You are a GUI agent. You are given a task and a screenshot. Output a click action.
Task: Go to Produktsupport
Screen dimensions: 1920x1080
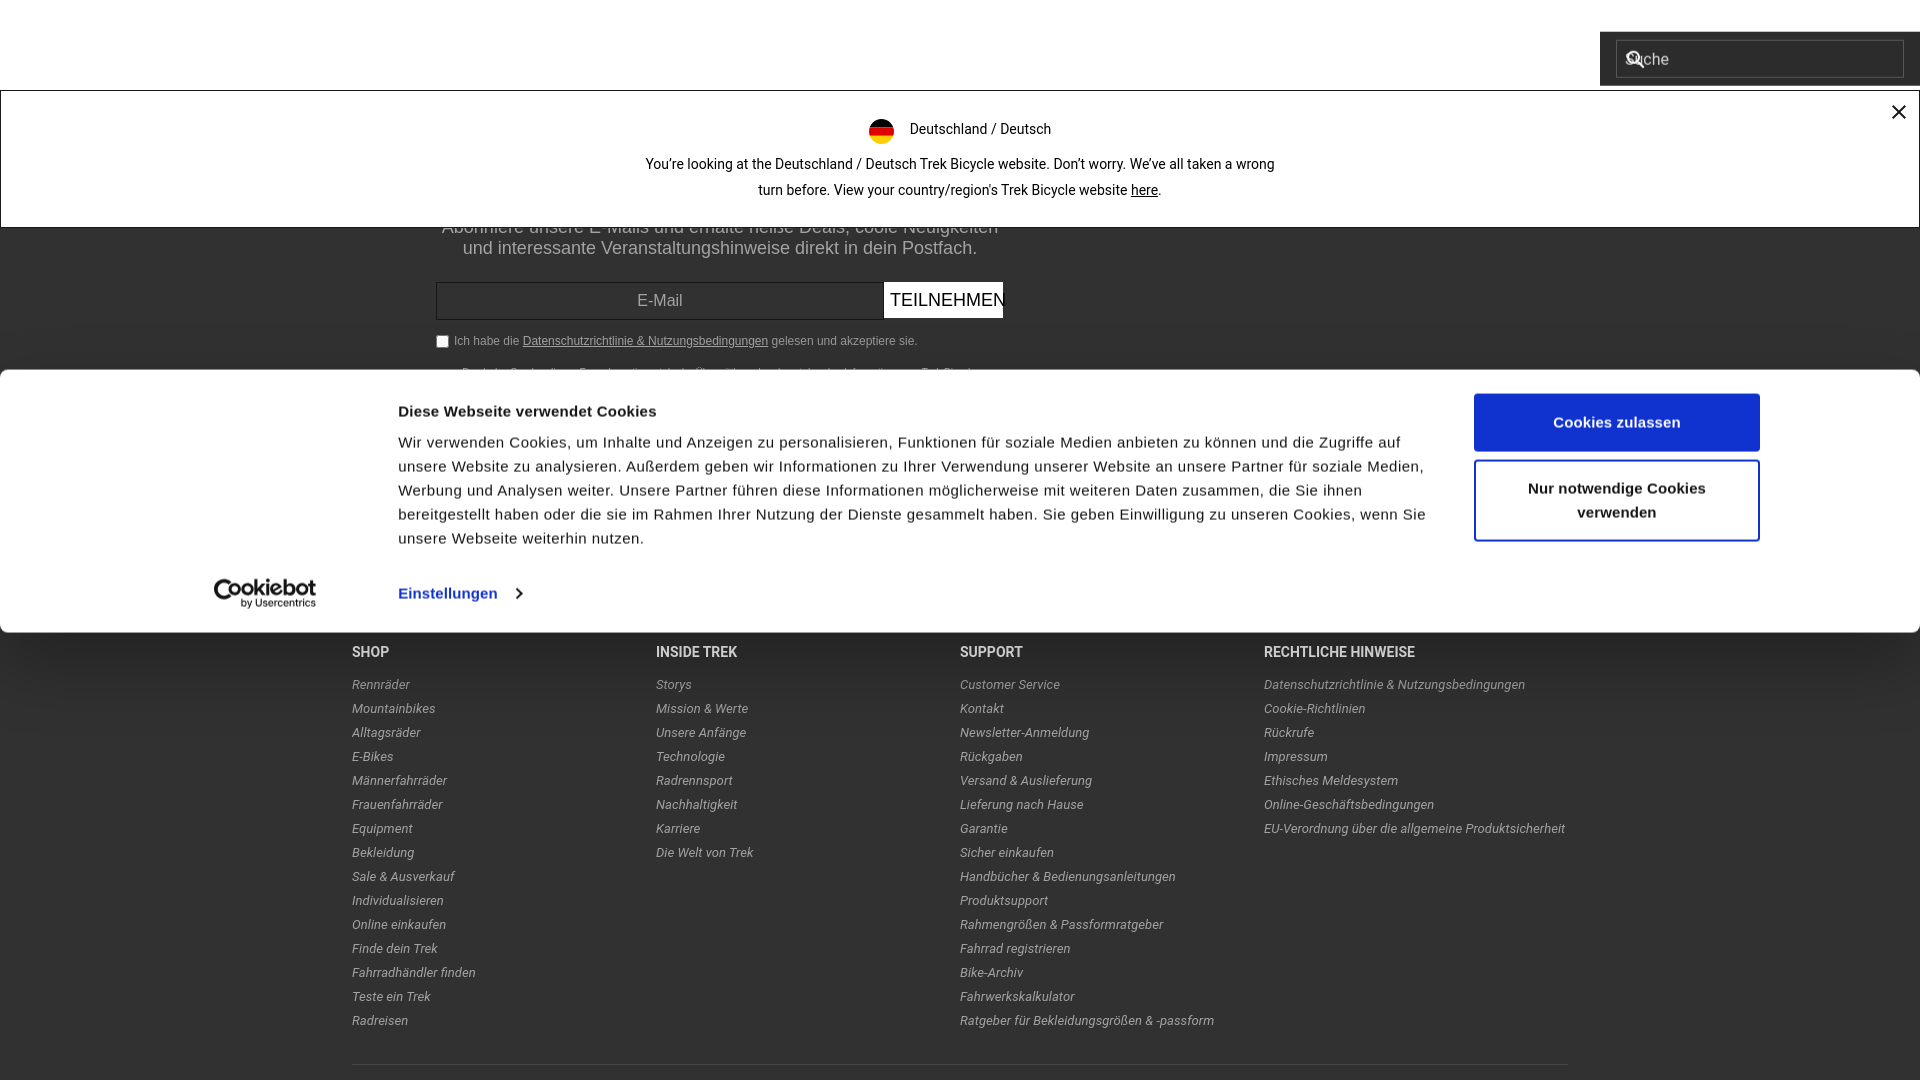click(x=1003, y=901)
